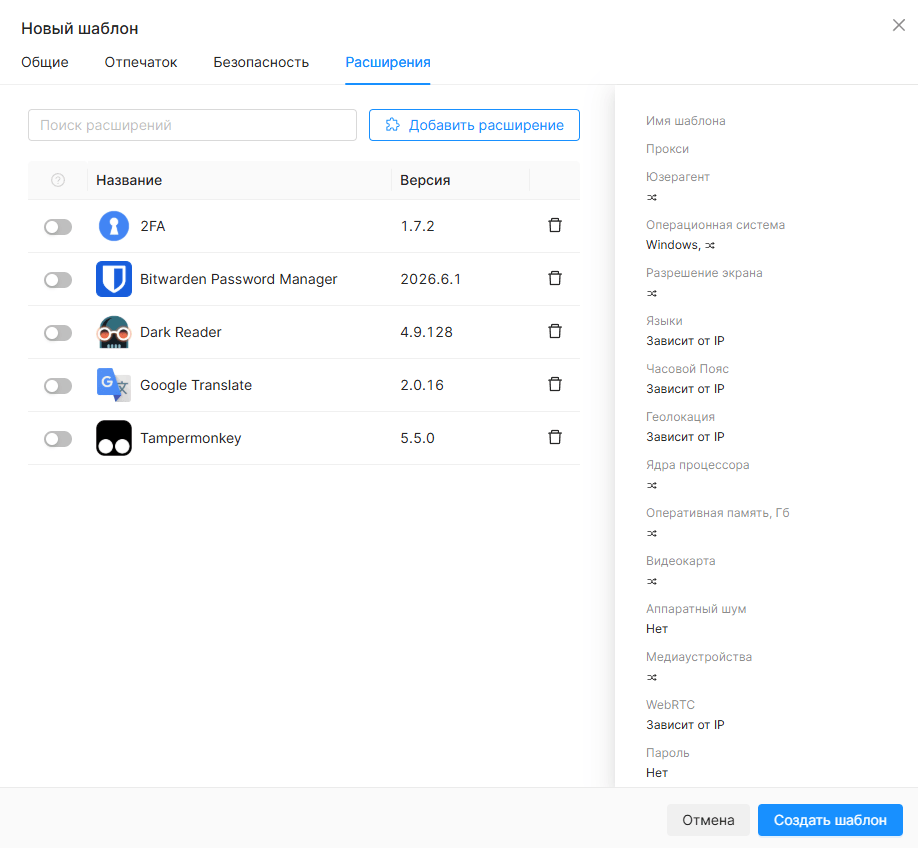
Task: Click the shuffle icon under Разрешение экрана
Action: tap(652, 293)
